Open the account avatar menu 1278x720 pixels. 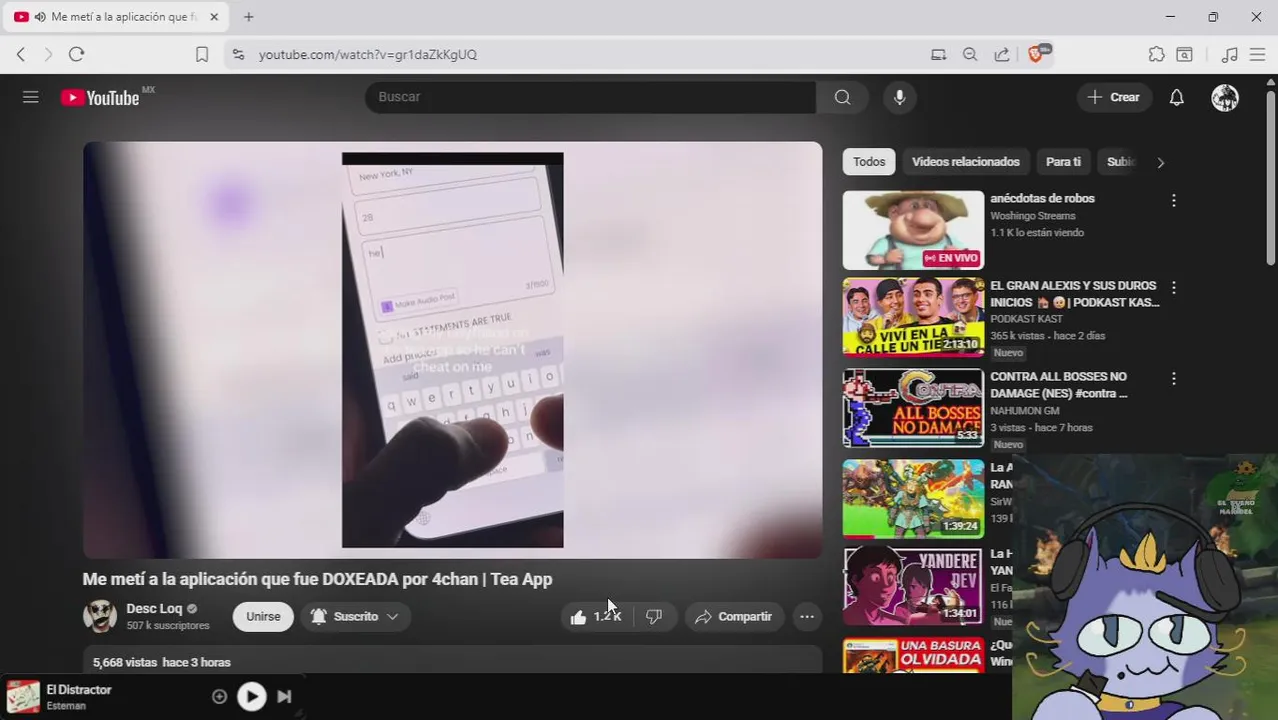coord(1225,97)
